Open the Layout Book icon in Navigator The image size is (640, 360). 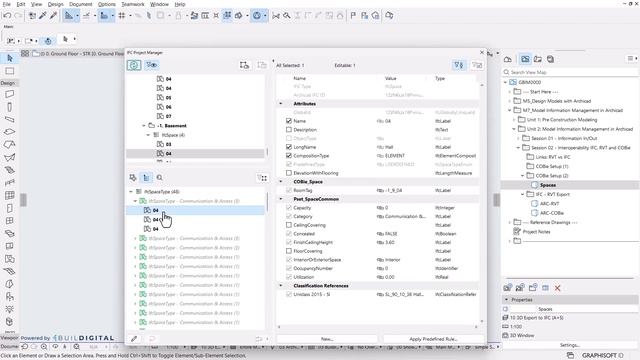[538, 59]
